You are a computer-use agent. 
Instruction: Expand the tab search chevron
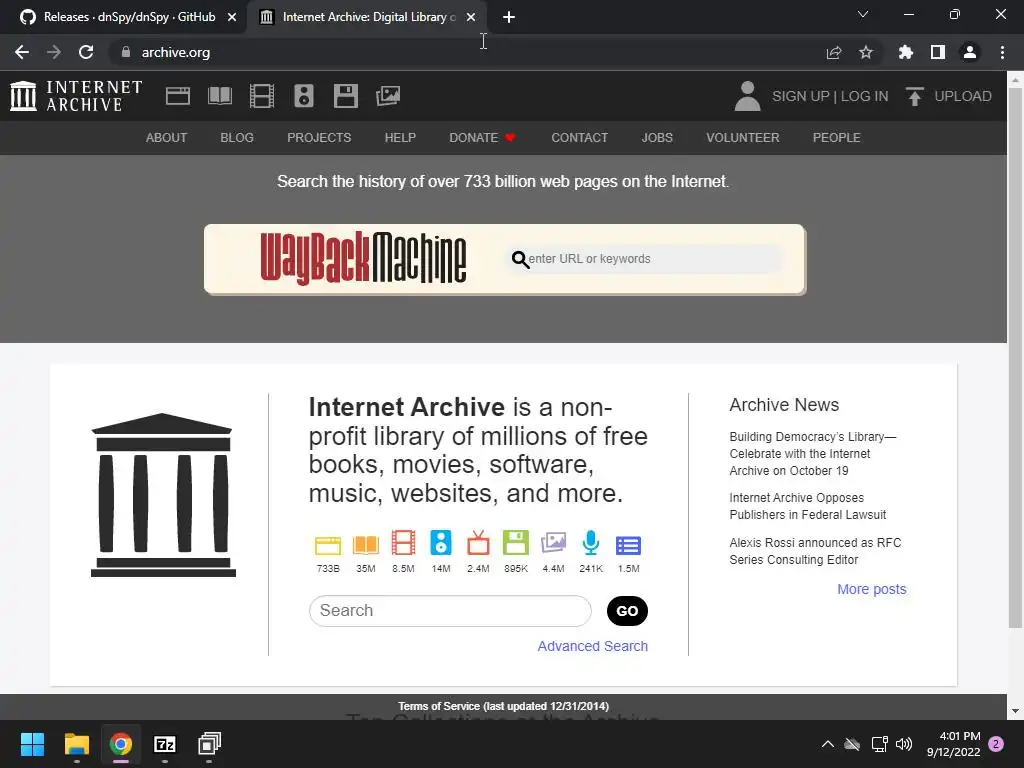[x=863, y=14]
